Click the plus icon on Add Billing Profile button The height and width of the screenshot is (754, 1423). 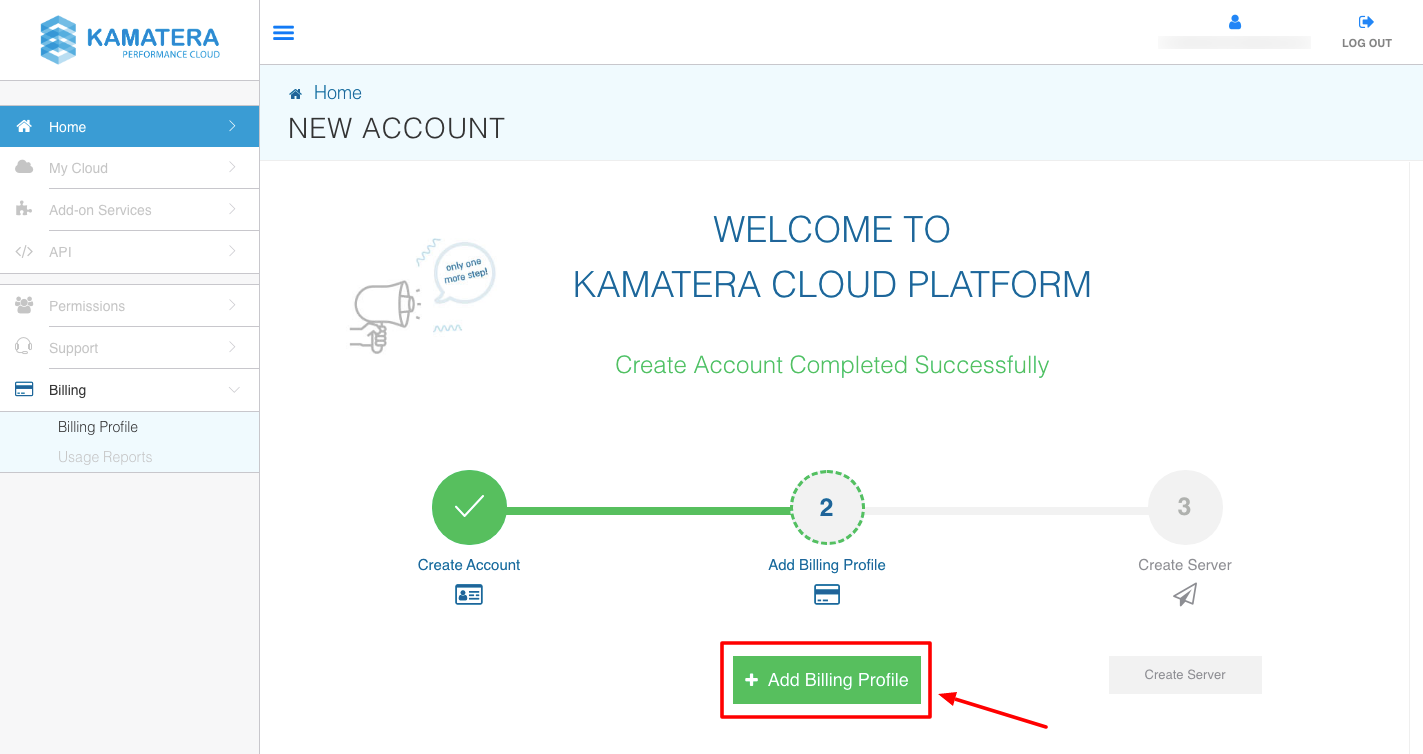tap(752, 680)
